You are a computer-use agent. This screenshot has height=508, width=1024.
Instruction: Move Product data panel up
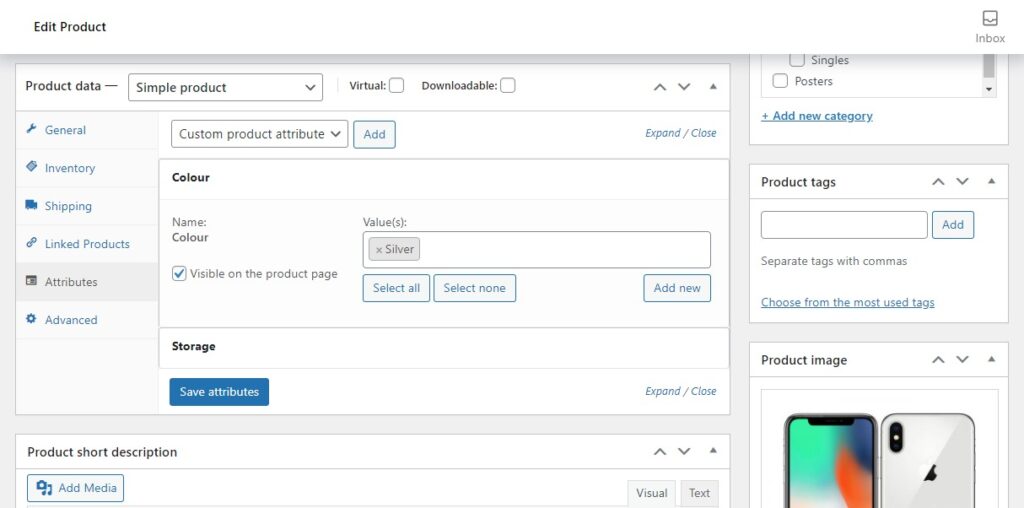(x=660, y=87)
